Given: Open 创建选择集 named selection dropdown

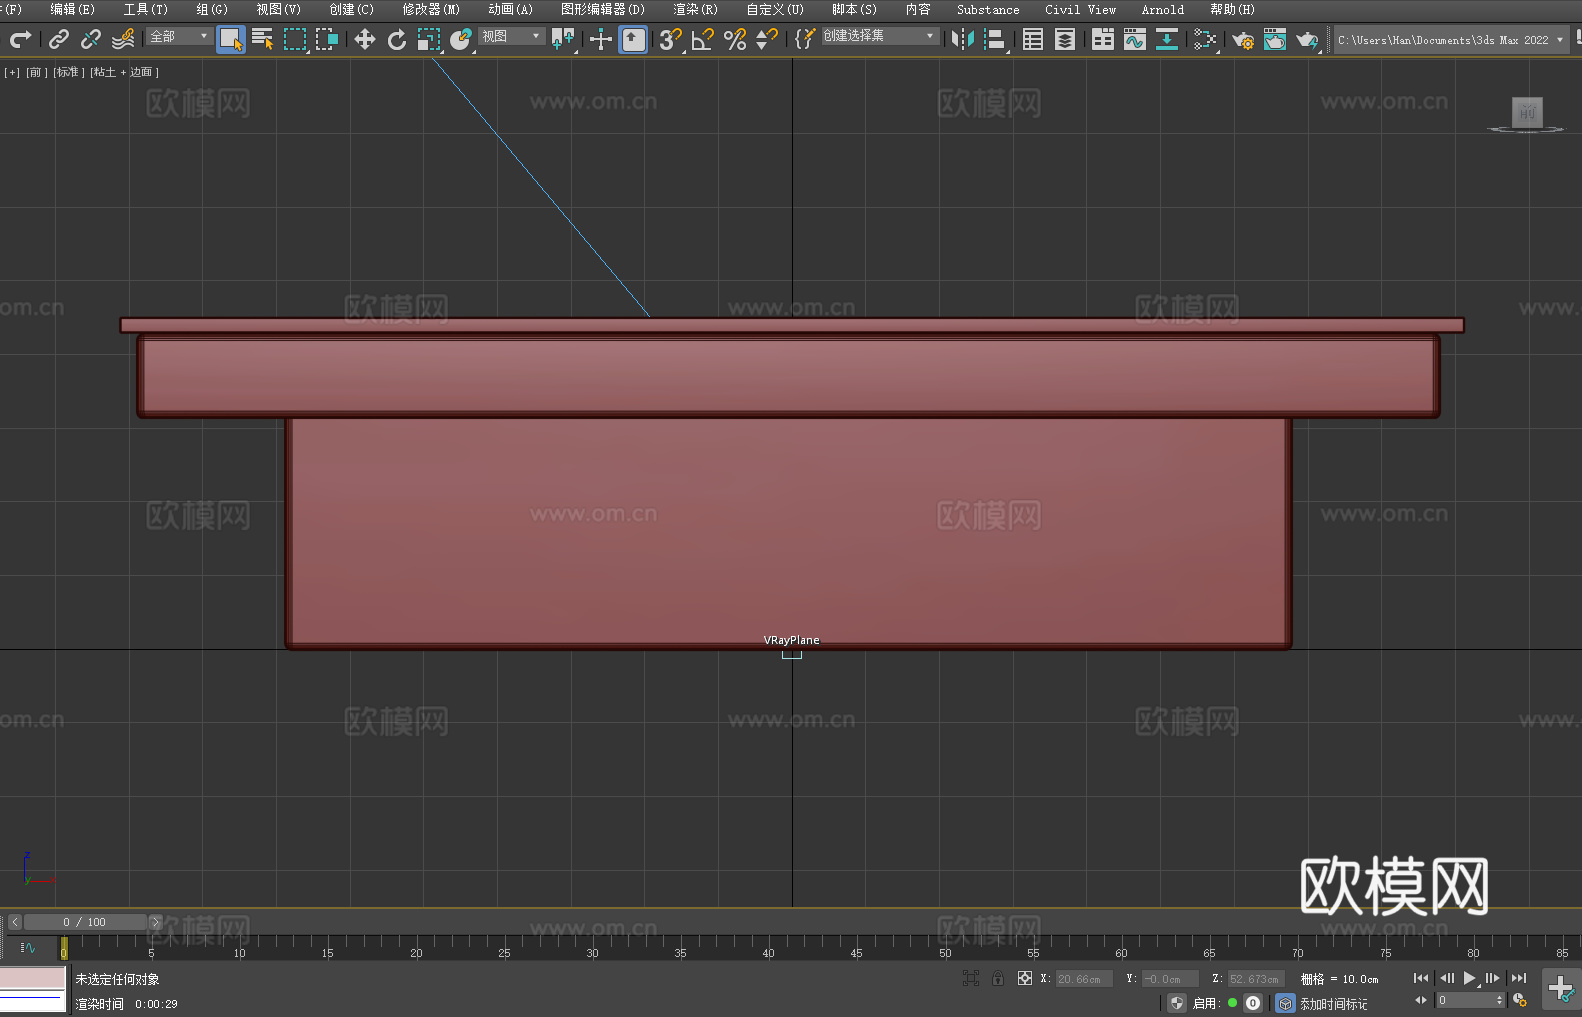Looking at the screenshot, I should tap(880, 36).
